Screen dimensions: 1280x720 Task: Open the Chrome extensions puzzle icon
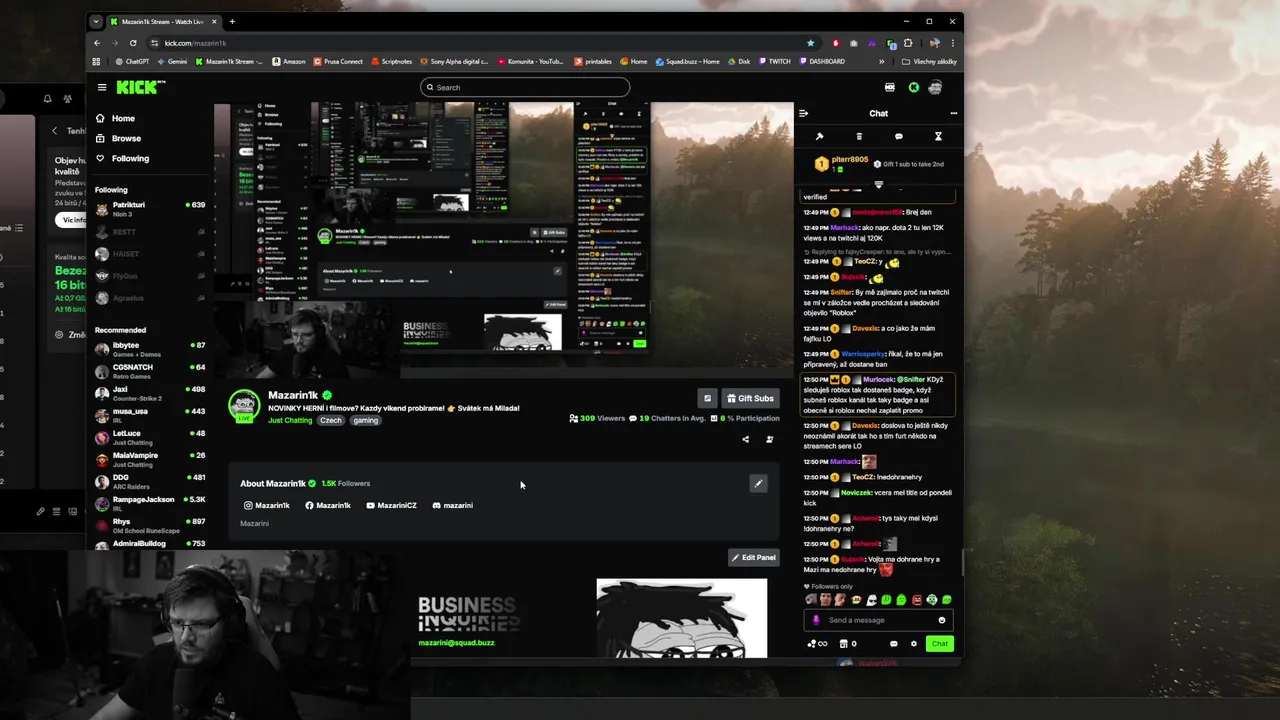(x=908, y=43)
